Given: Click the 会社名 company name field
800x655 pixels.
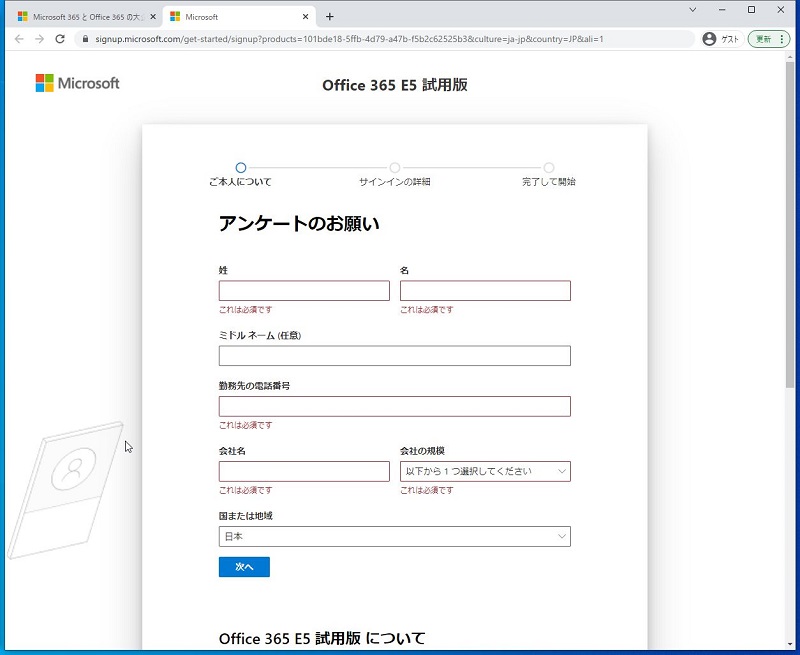Looking at the screenshot, I should 304,471.
